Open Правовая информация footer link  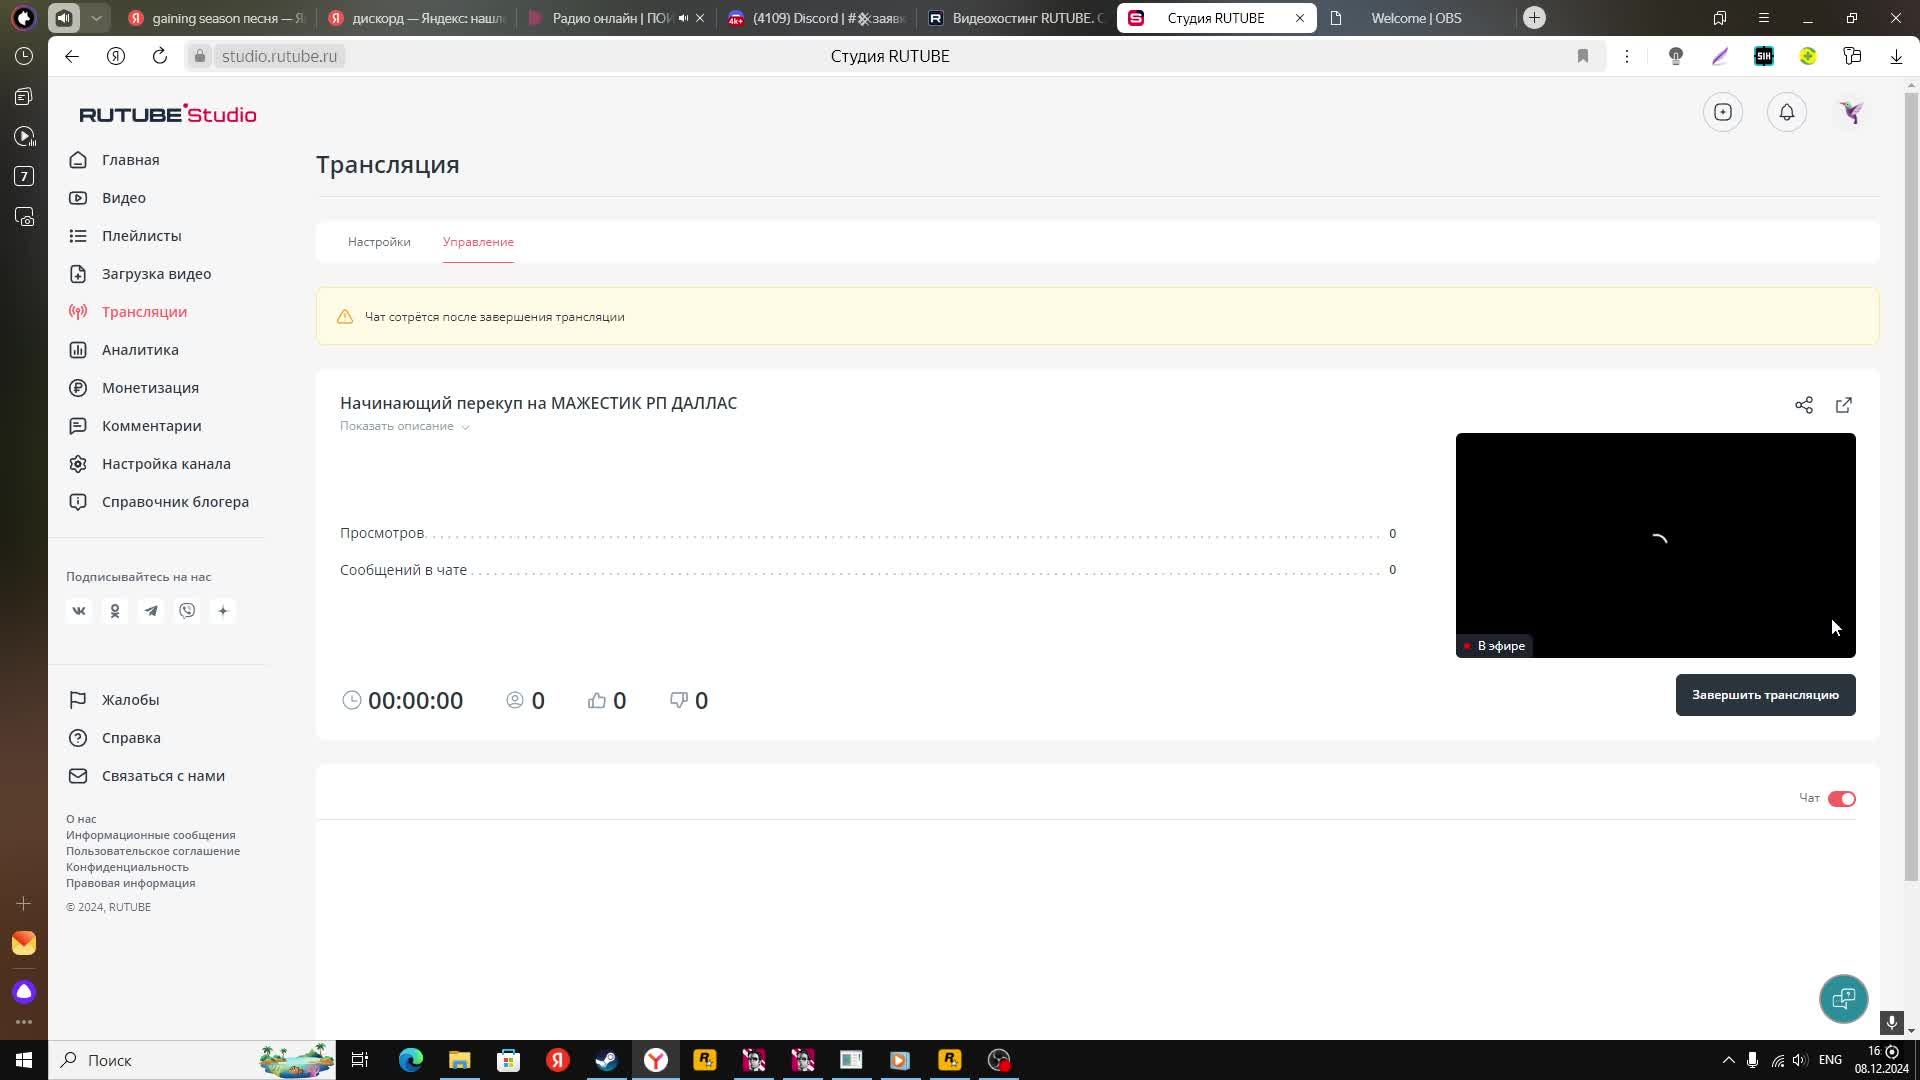(x=131, y=883)
